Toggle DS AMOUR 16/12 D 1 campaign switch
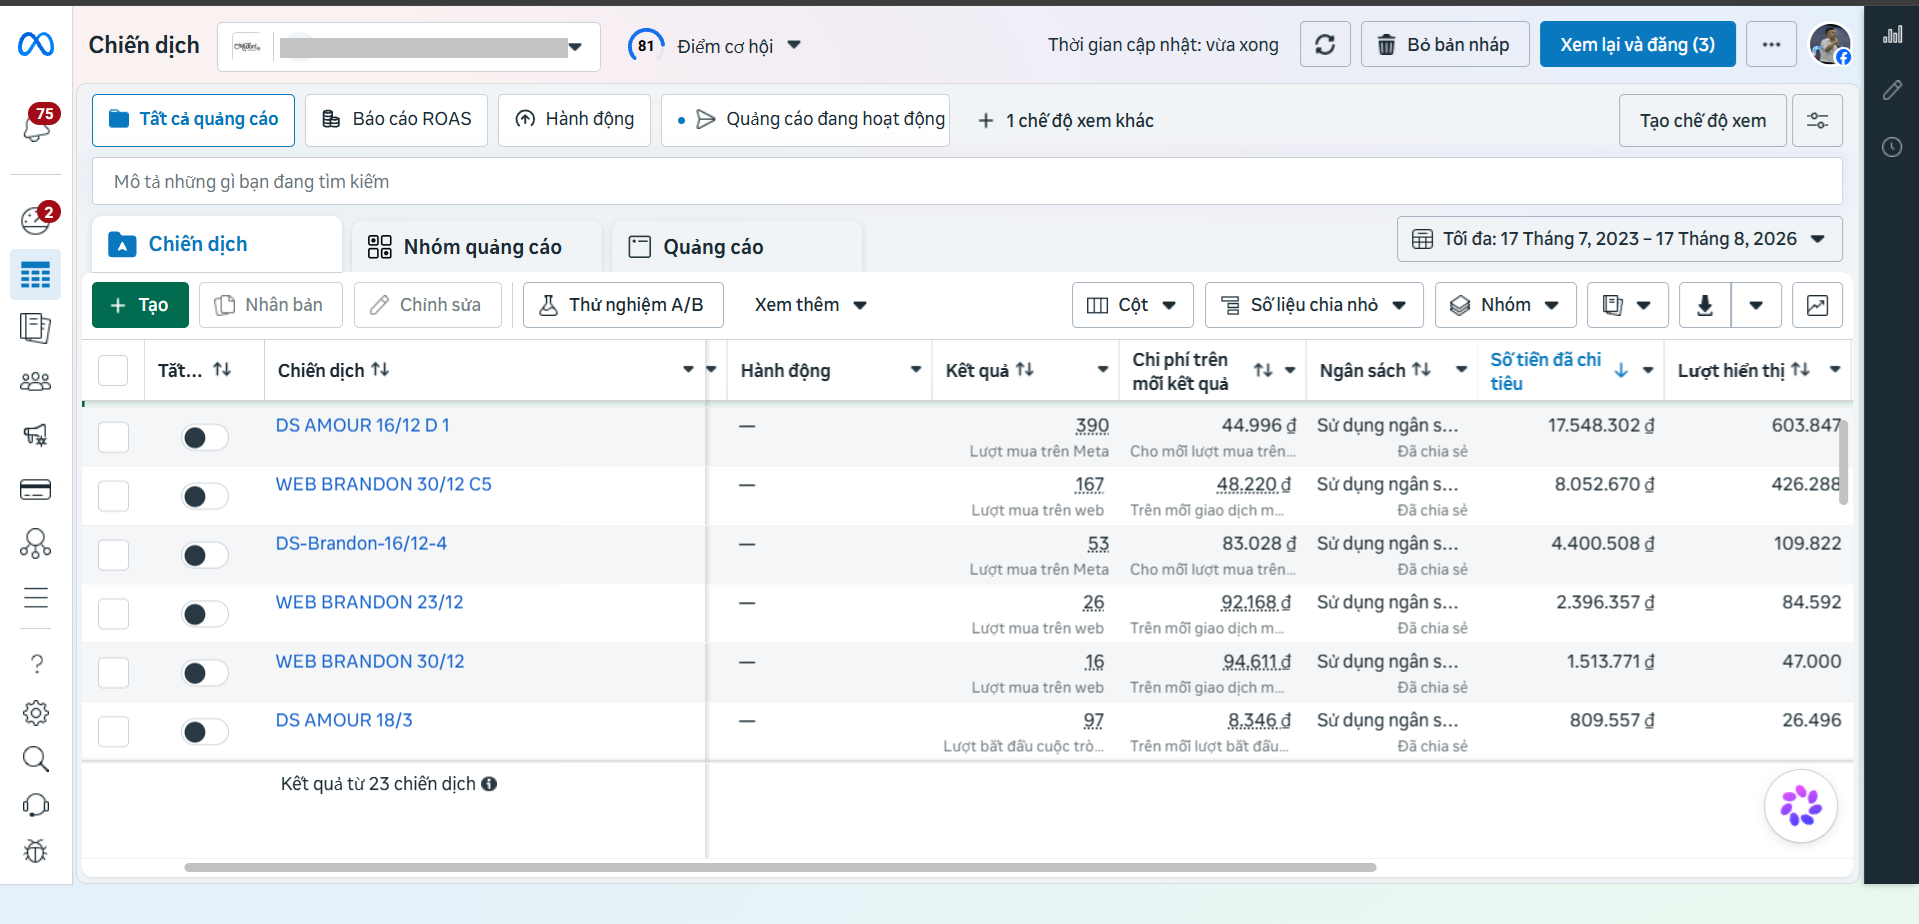 204,437
